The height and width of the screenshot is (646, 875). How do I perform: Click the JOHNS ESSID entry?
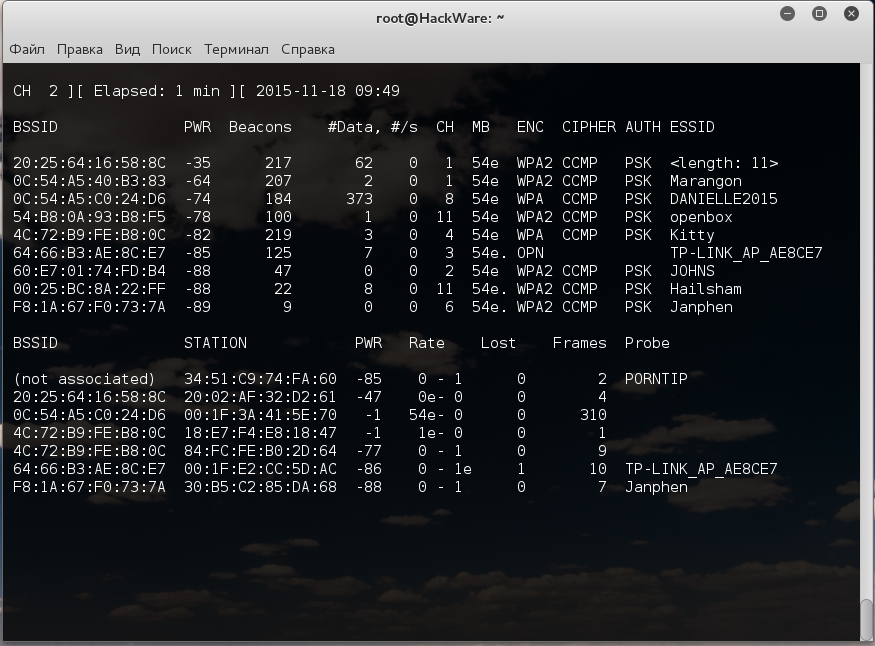click(692, 271)
